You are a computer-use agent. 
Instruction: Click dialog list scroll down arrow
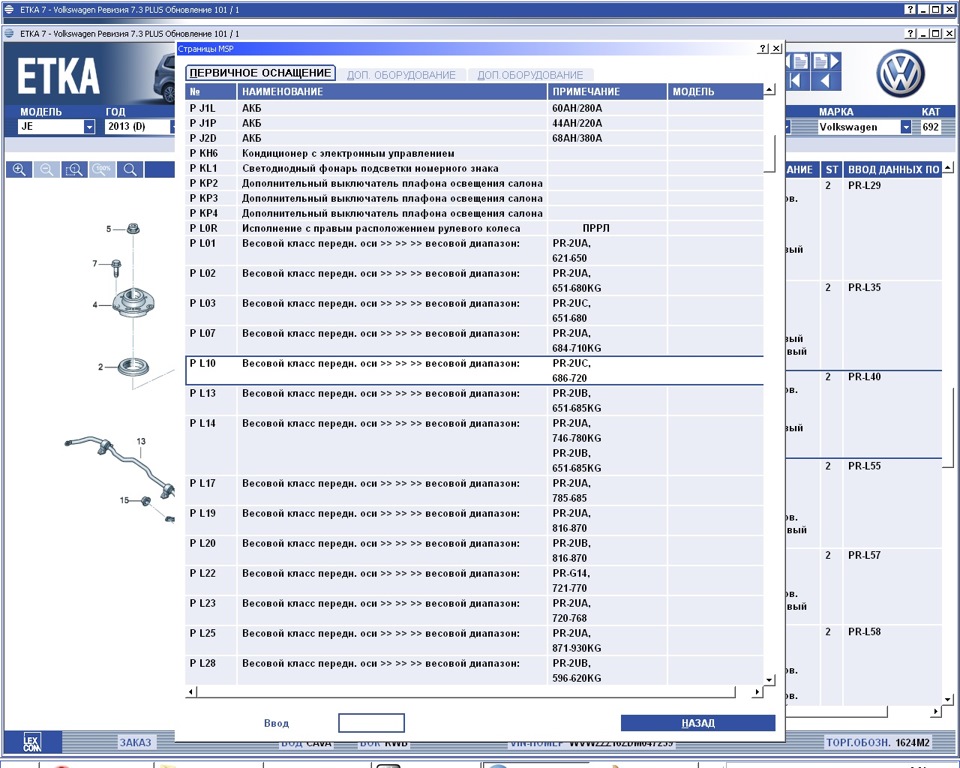770,680
